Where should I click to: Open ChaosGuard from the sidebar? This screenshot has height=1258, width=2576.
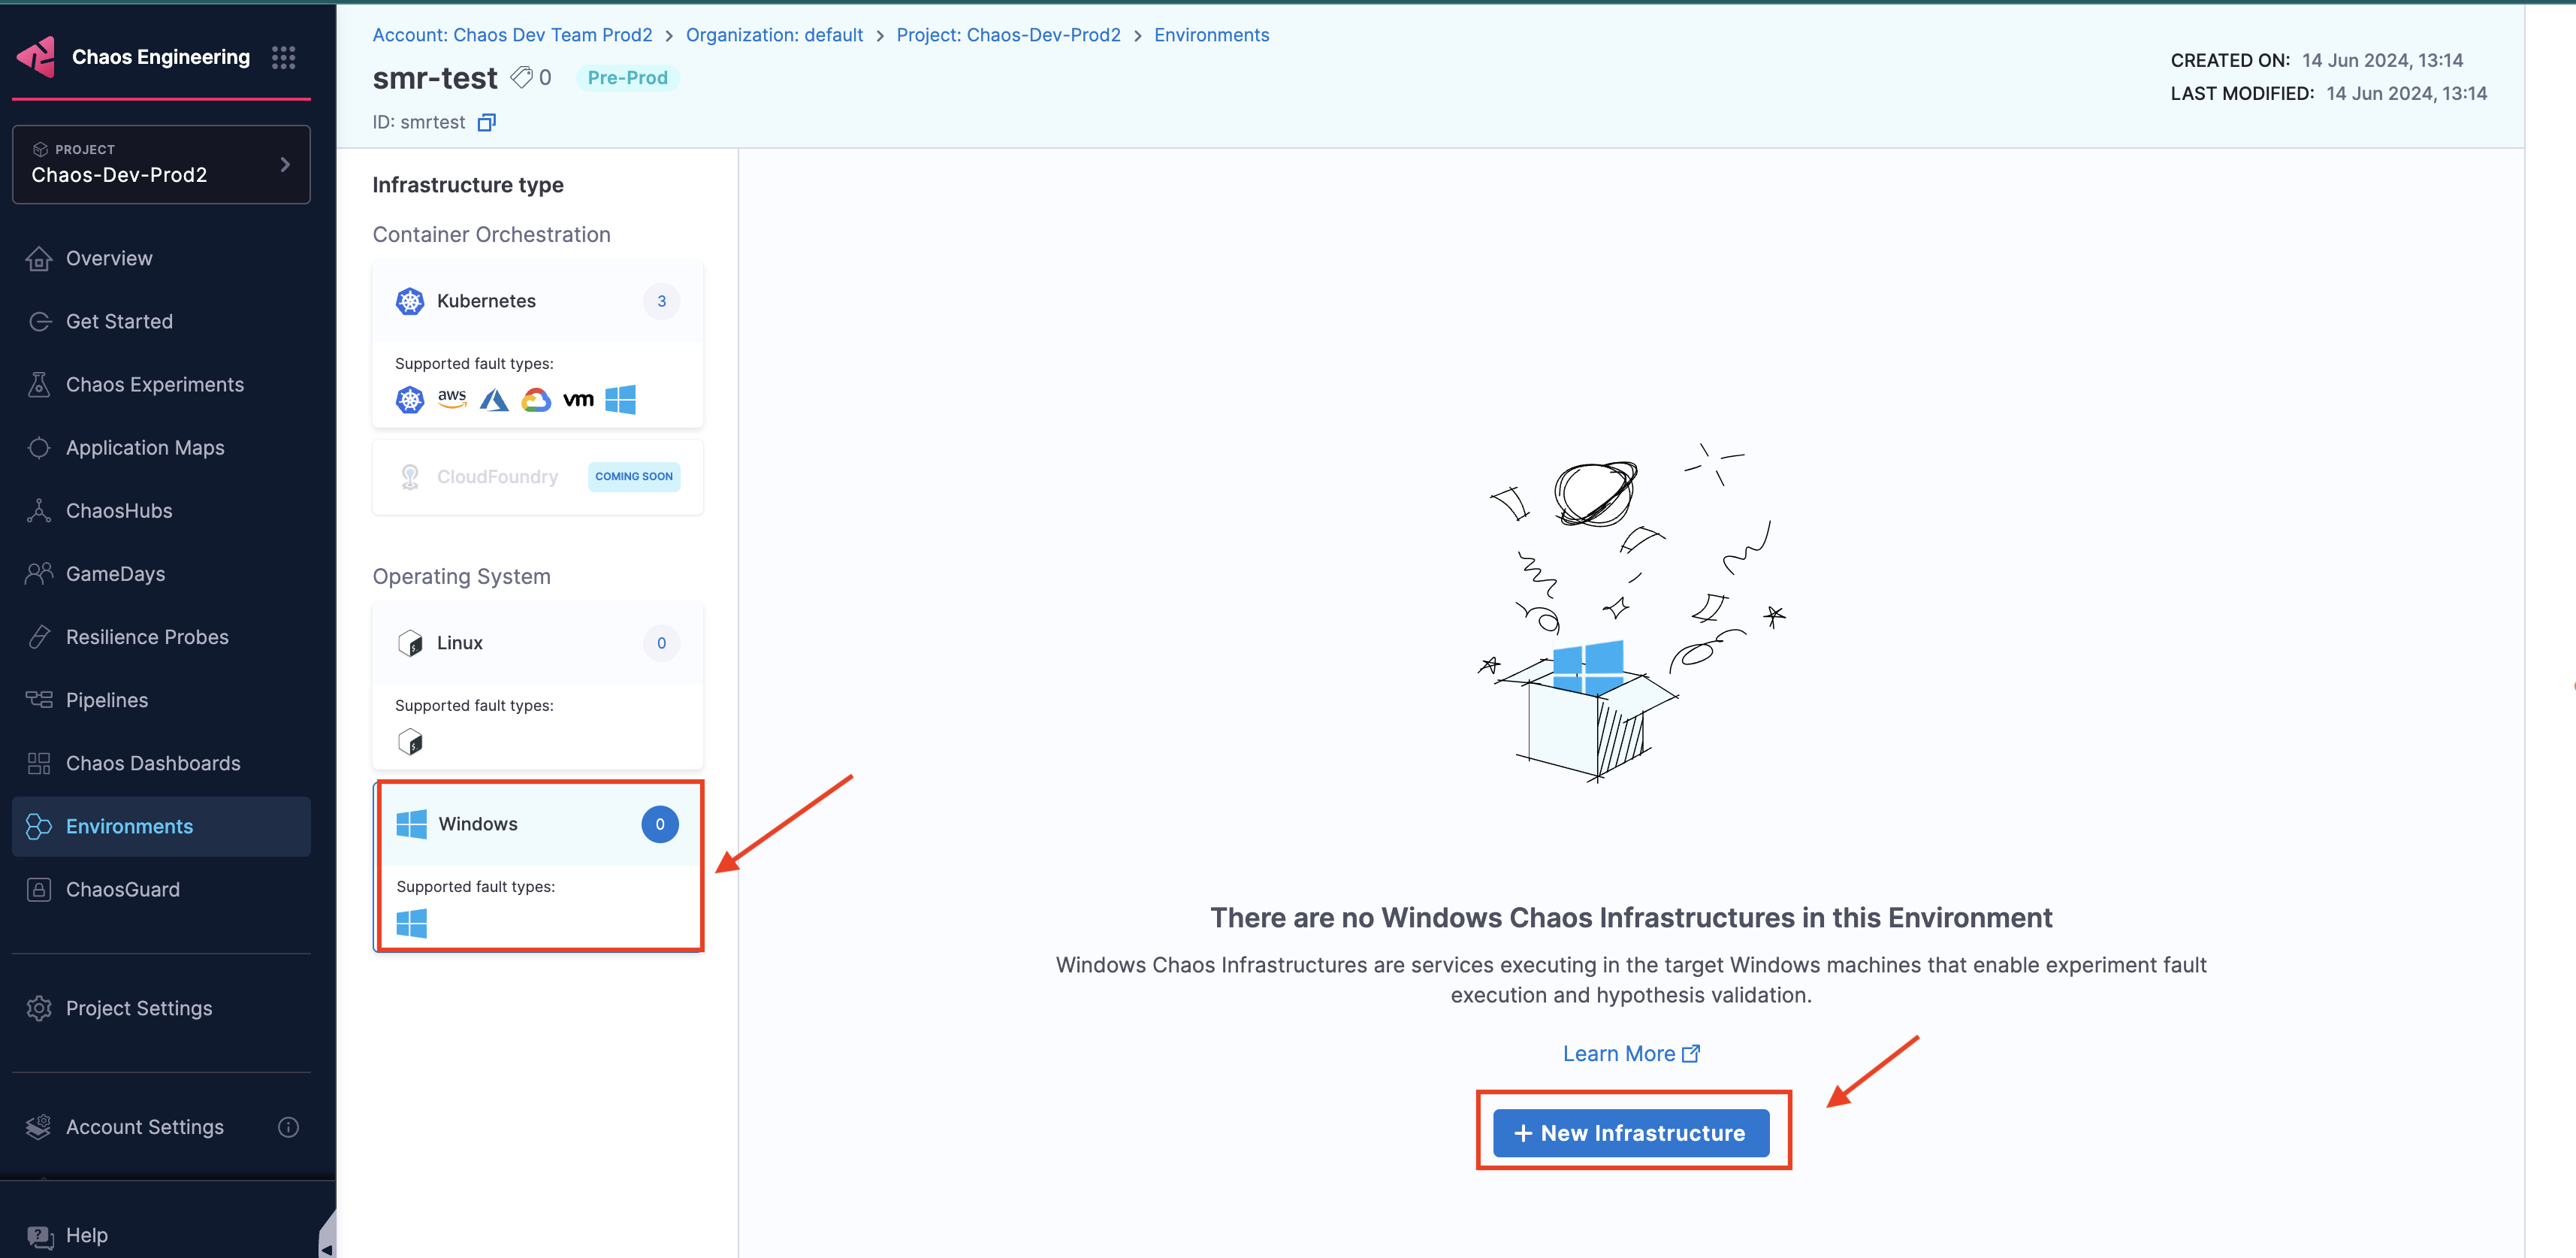[123, 889]
